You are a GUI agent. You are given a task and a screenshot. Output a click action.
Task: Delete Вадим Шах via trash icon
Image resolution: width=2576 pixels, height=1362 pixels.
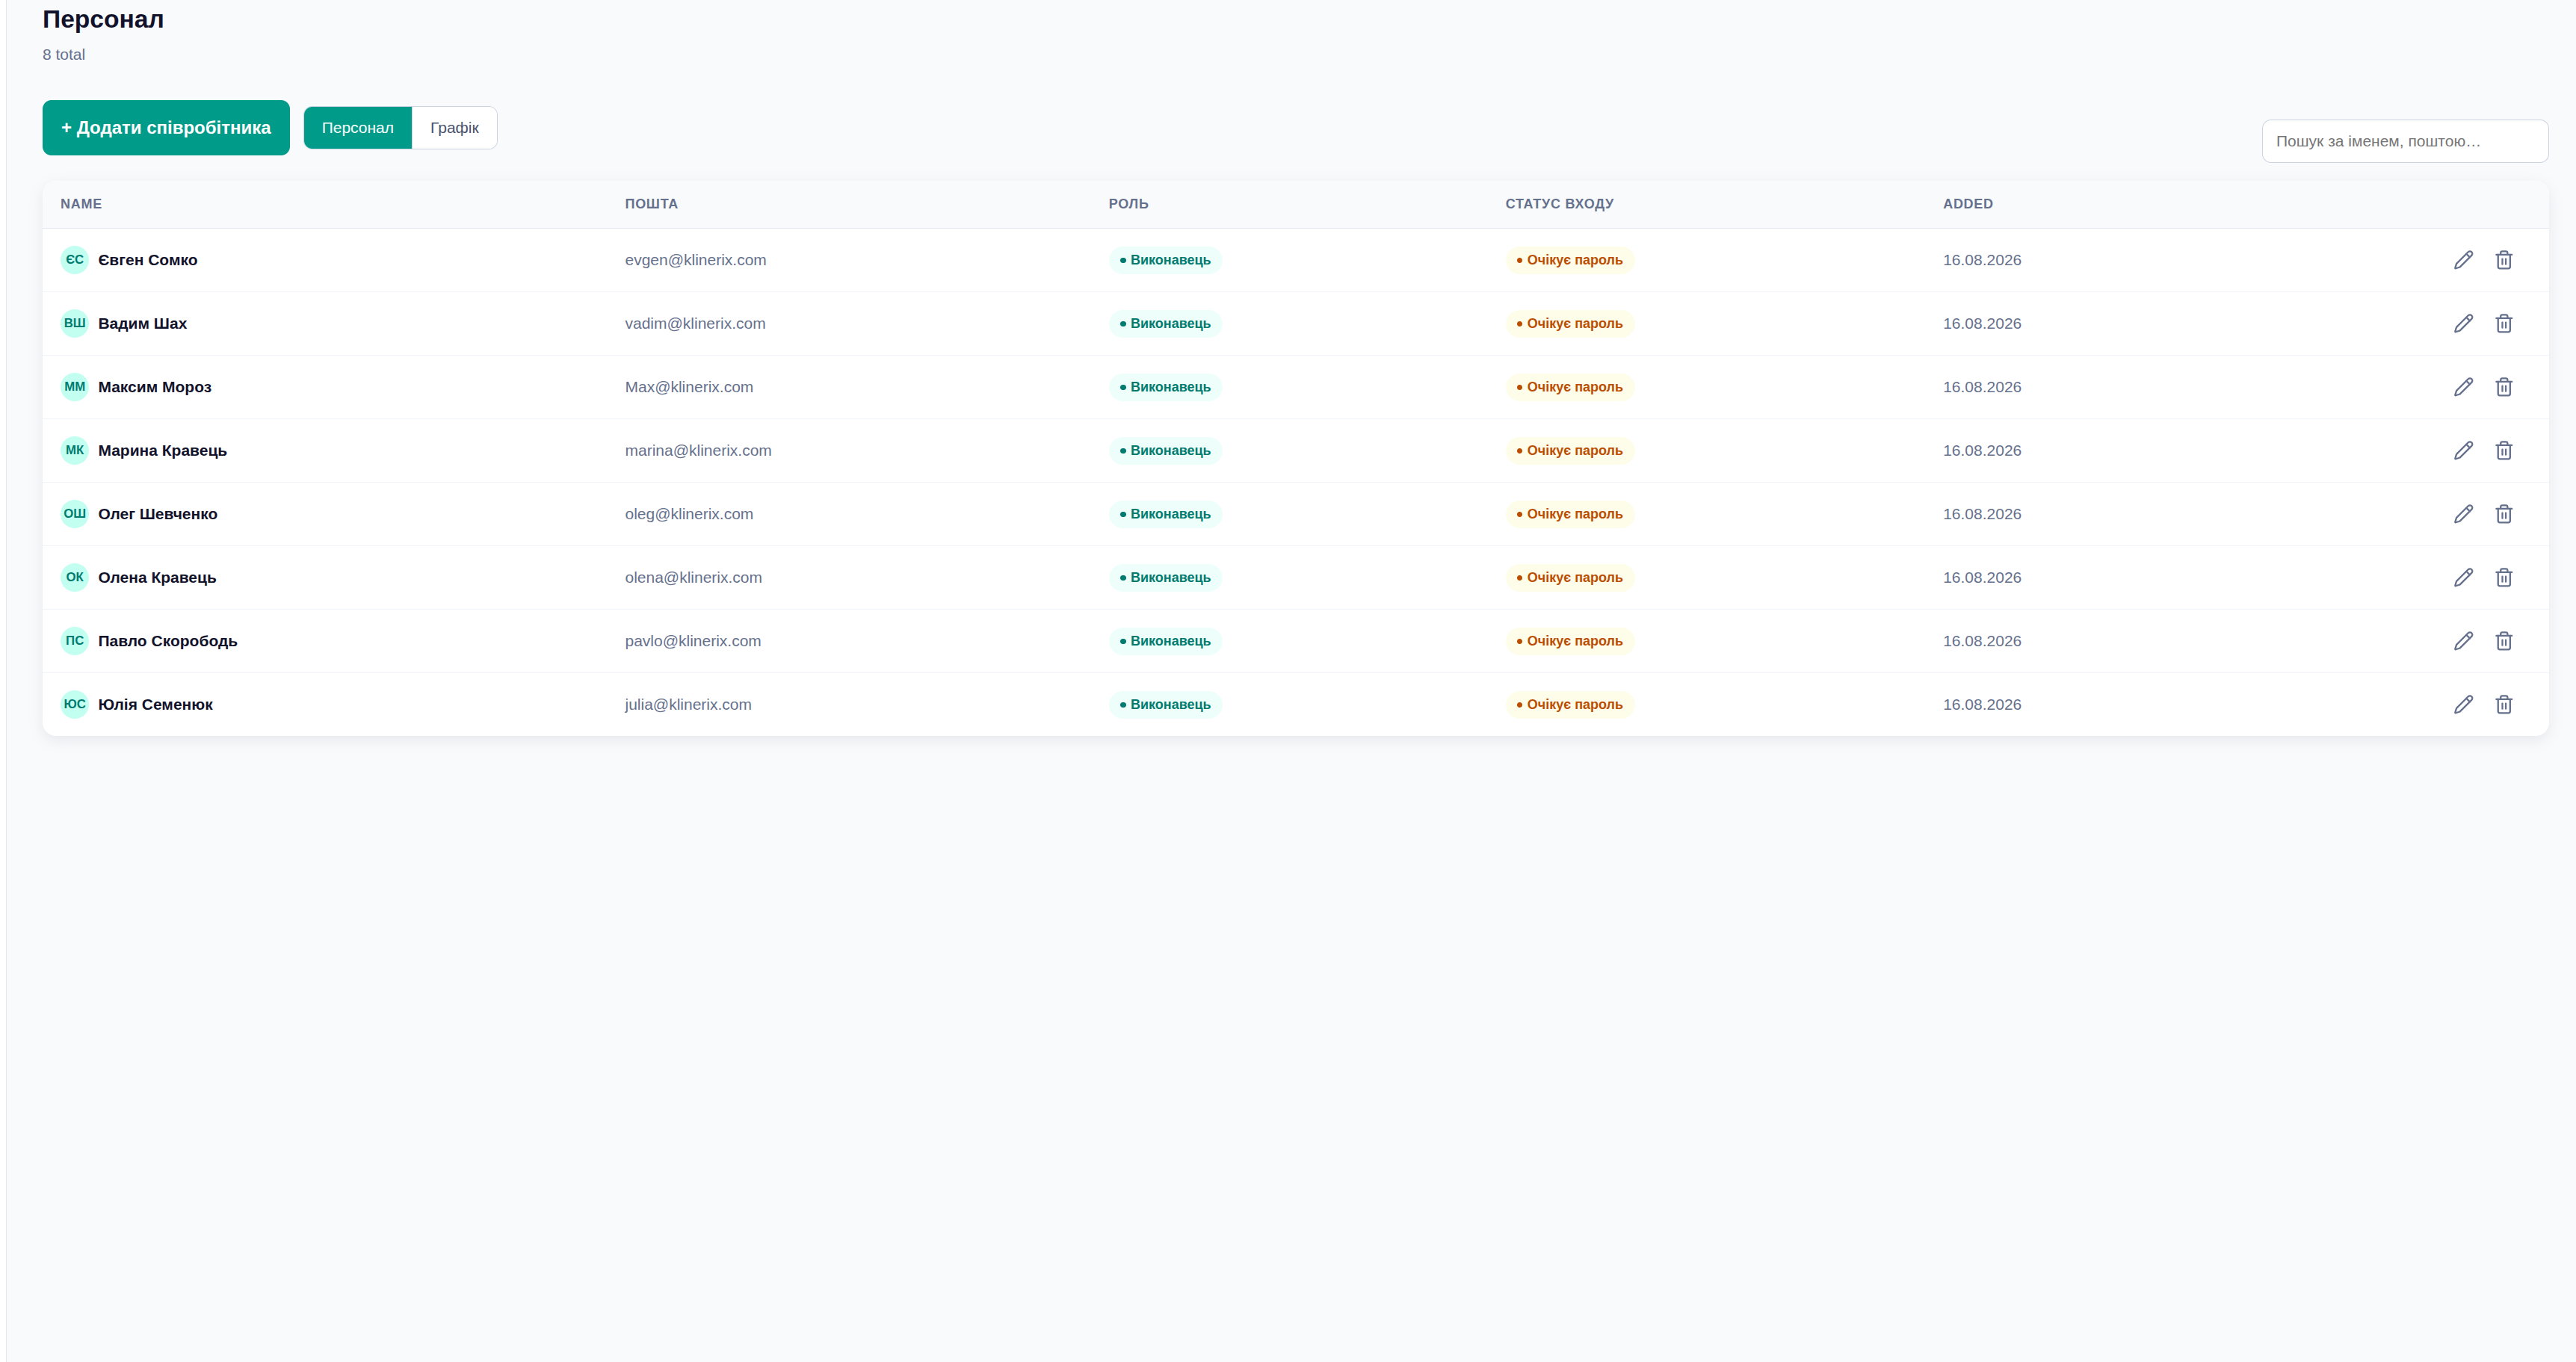click(2504, 323)
